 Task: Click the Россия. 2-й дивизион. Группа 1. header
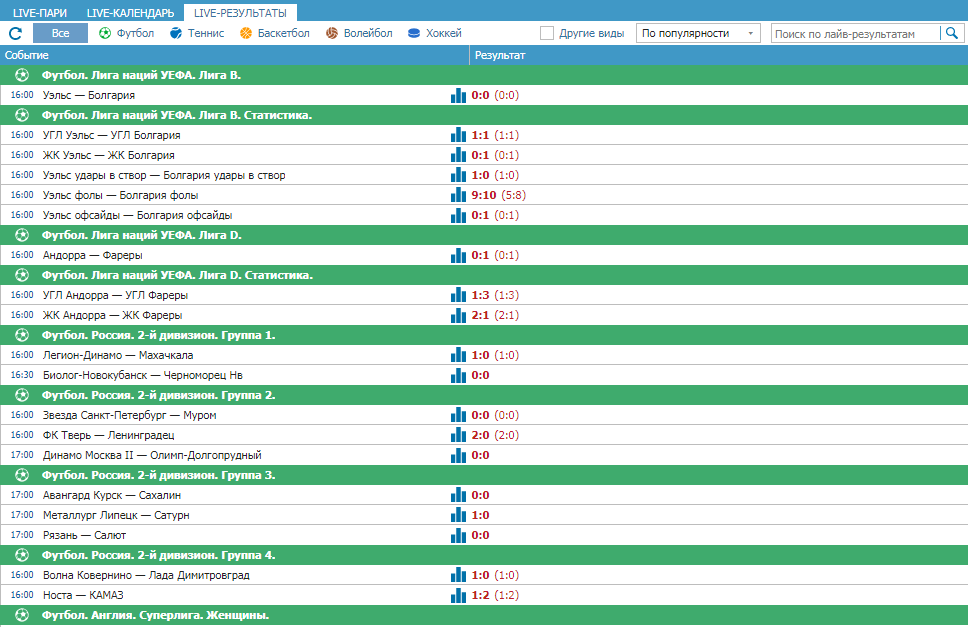pos(484,335)
